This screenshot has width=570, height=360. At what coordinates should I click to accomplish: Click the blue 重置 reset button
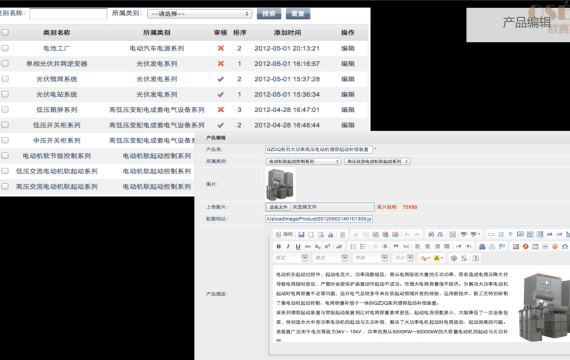pos(298,14)
